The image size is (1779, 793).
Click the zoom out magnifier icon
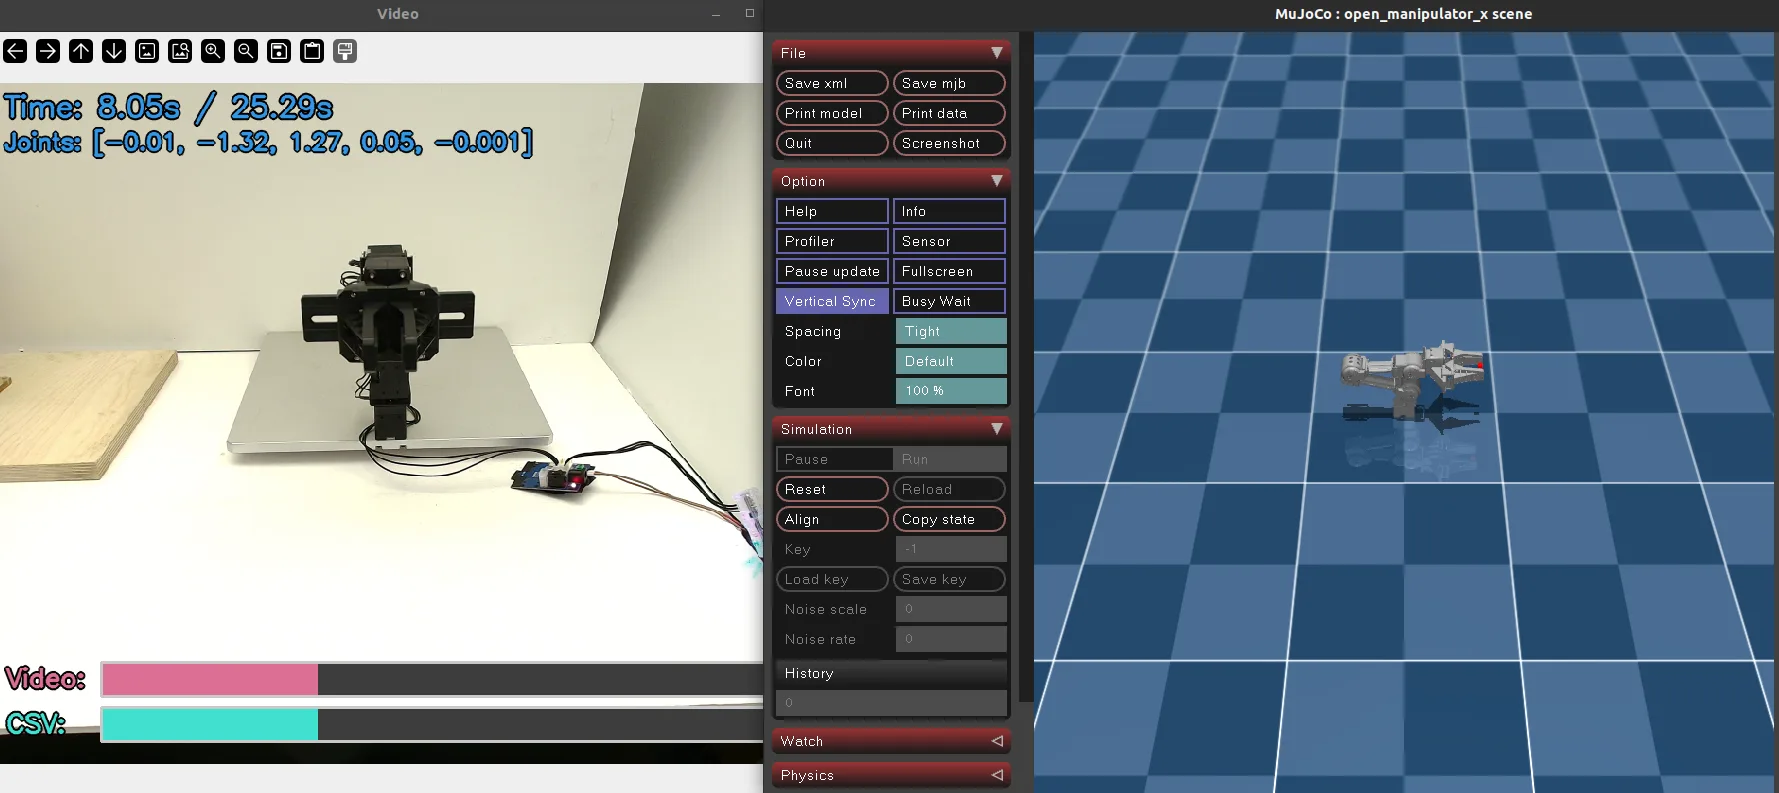coord(246,51)
